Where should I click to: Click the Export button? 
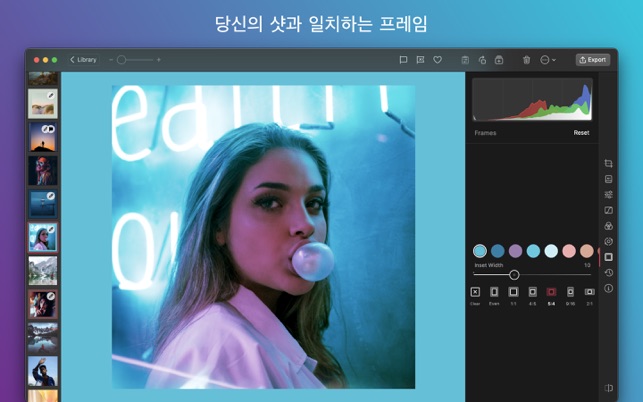pos(593,60)
